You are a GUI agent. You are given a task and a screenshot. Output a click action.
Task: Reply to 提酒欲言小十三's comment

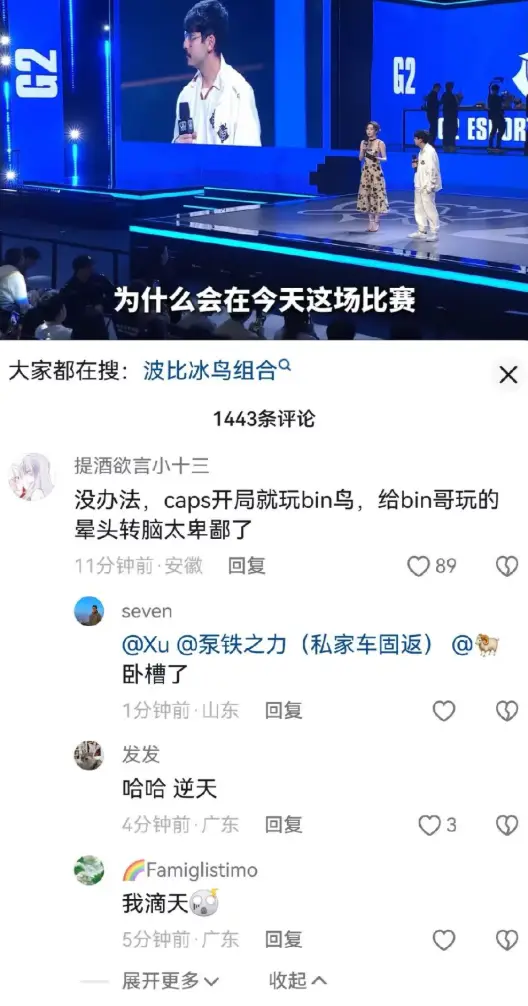(x=247, y=565)
